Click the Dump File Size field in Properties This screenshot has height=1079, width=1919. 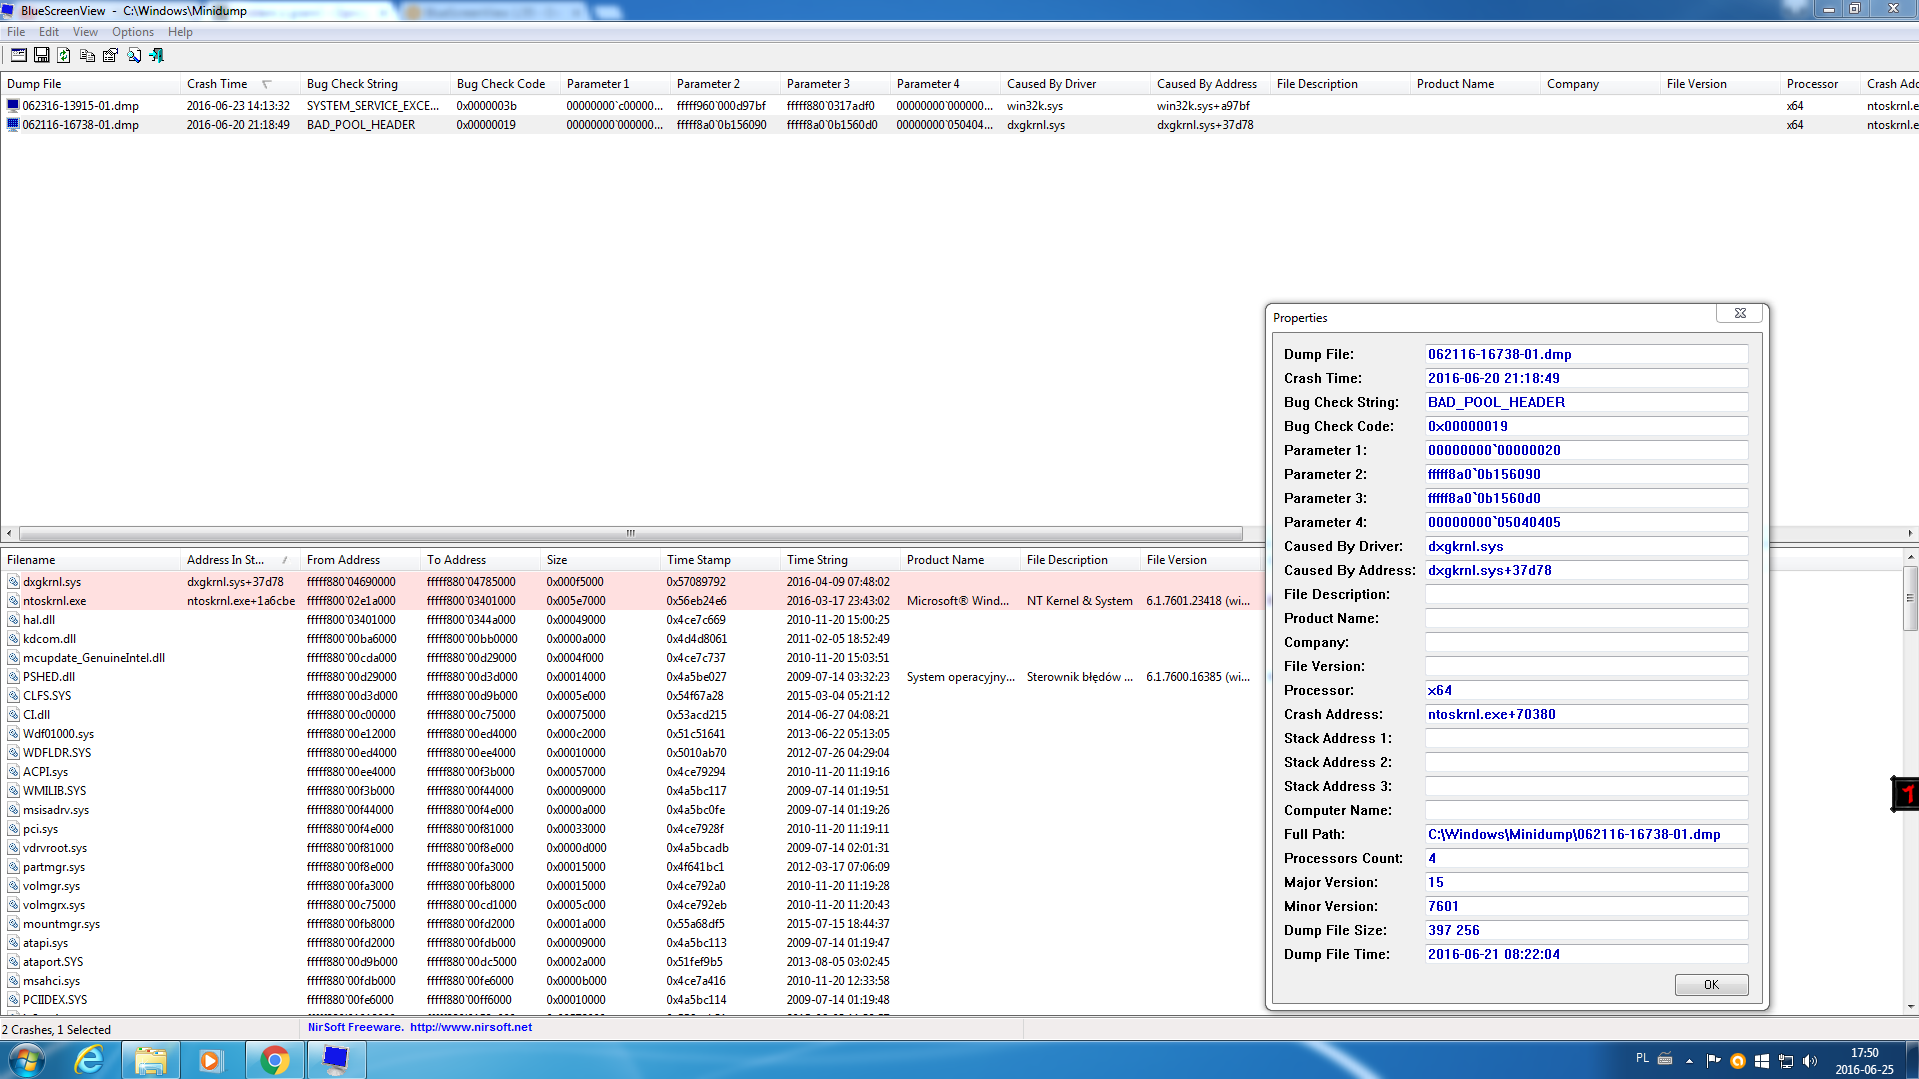[1586, 930]
